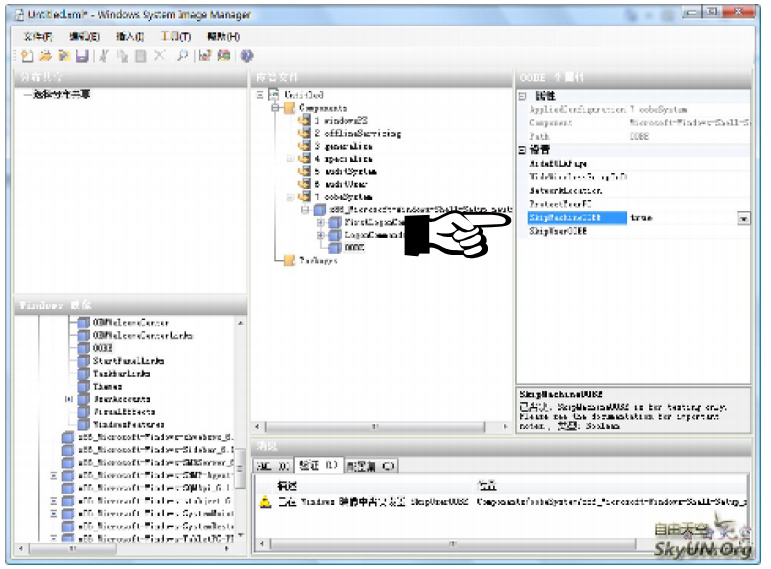The width and height of the screenshot is (771, 569).
Task: Collapse the Components node
Action: point(276,108)
